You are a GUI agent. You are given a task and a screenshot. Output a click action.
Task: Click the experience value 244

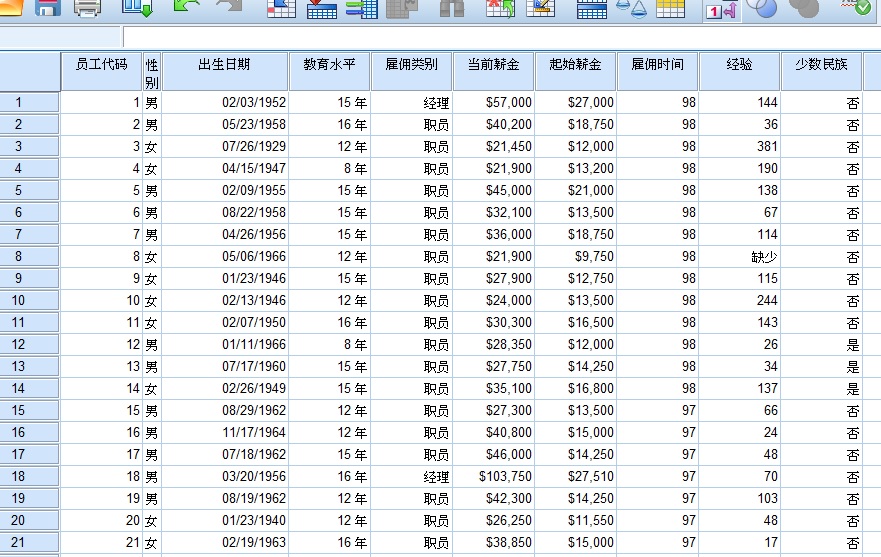point(739,301)
